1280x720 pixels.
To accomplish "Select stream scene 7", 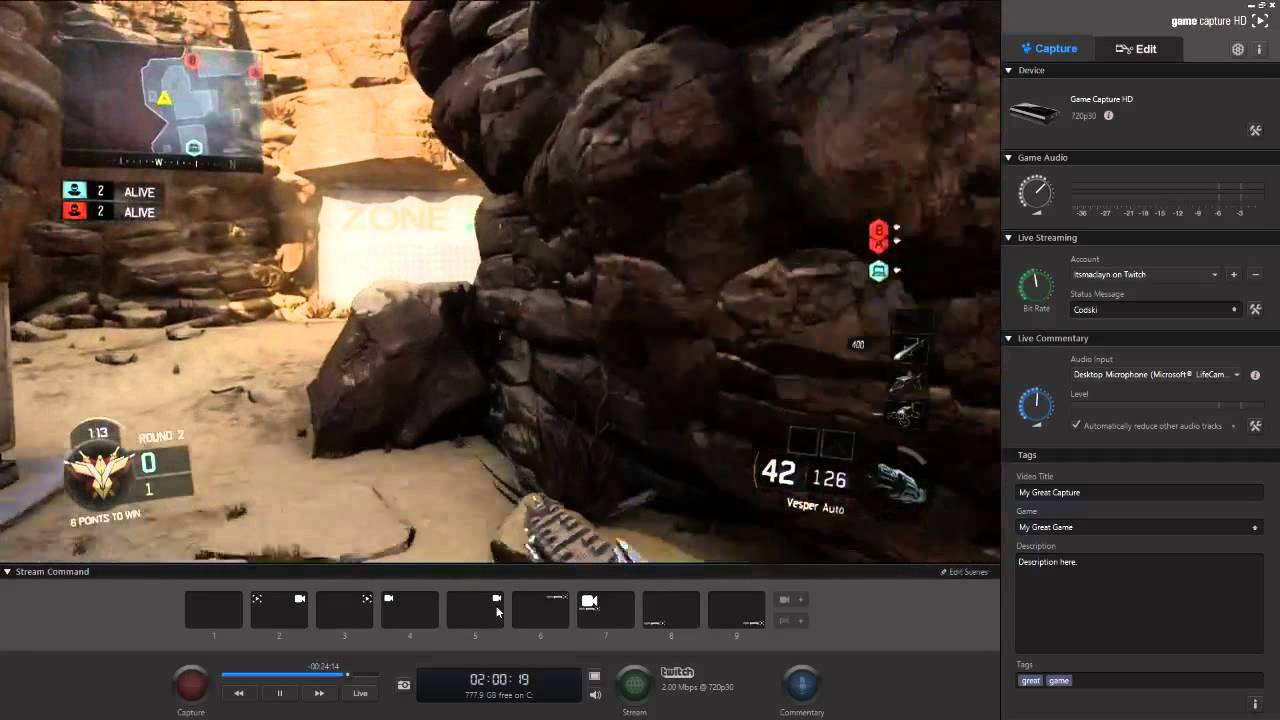I will point(606,610).
